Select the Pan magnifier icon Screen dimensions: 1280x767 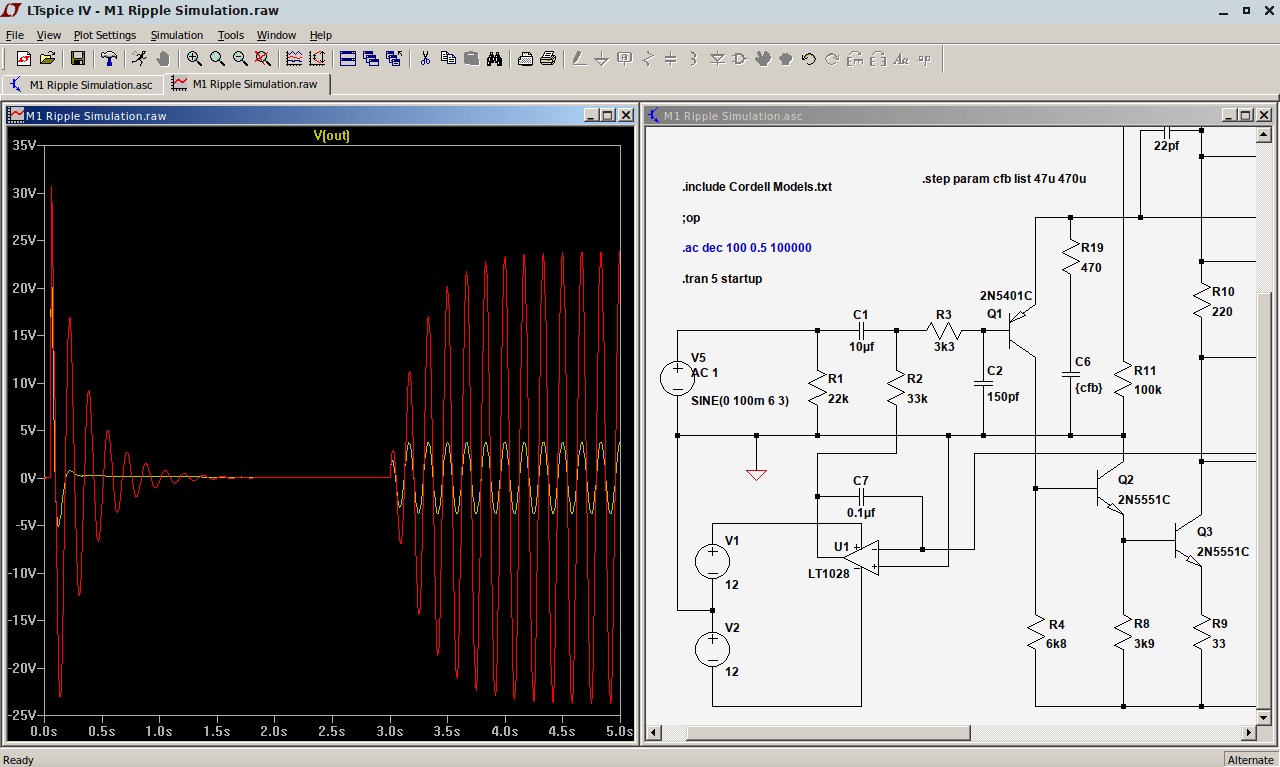(x=217, y=59)
